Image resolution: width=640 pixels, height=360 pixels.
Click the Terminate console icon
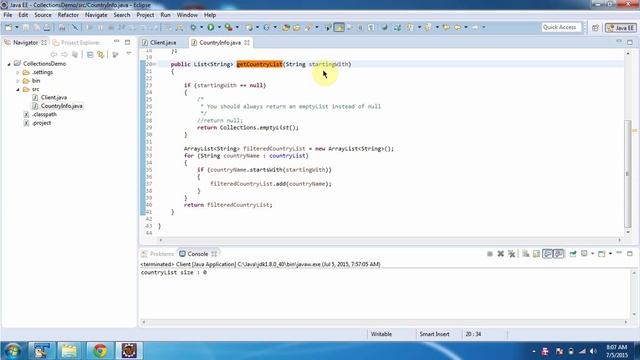(x=489, y=254)
